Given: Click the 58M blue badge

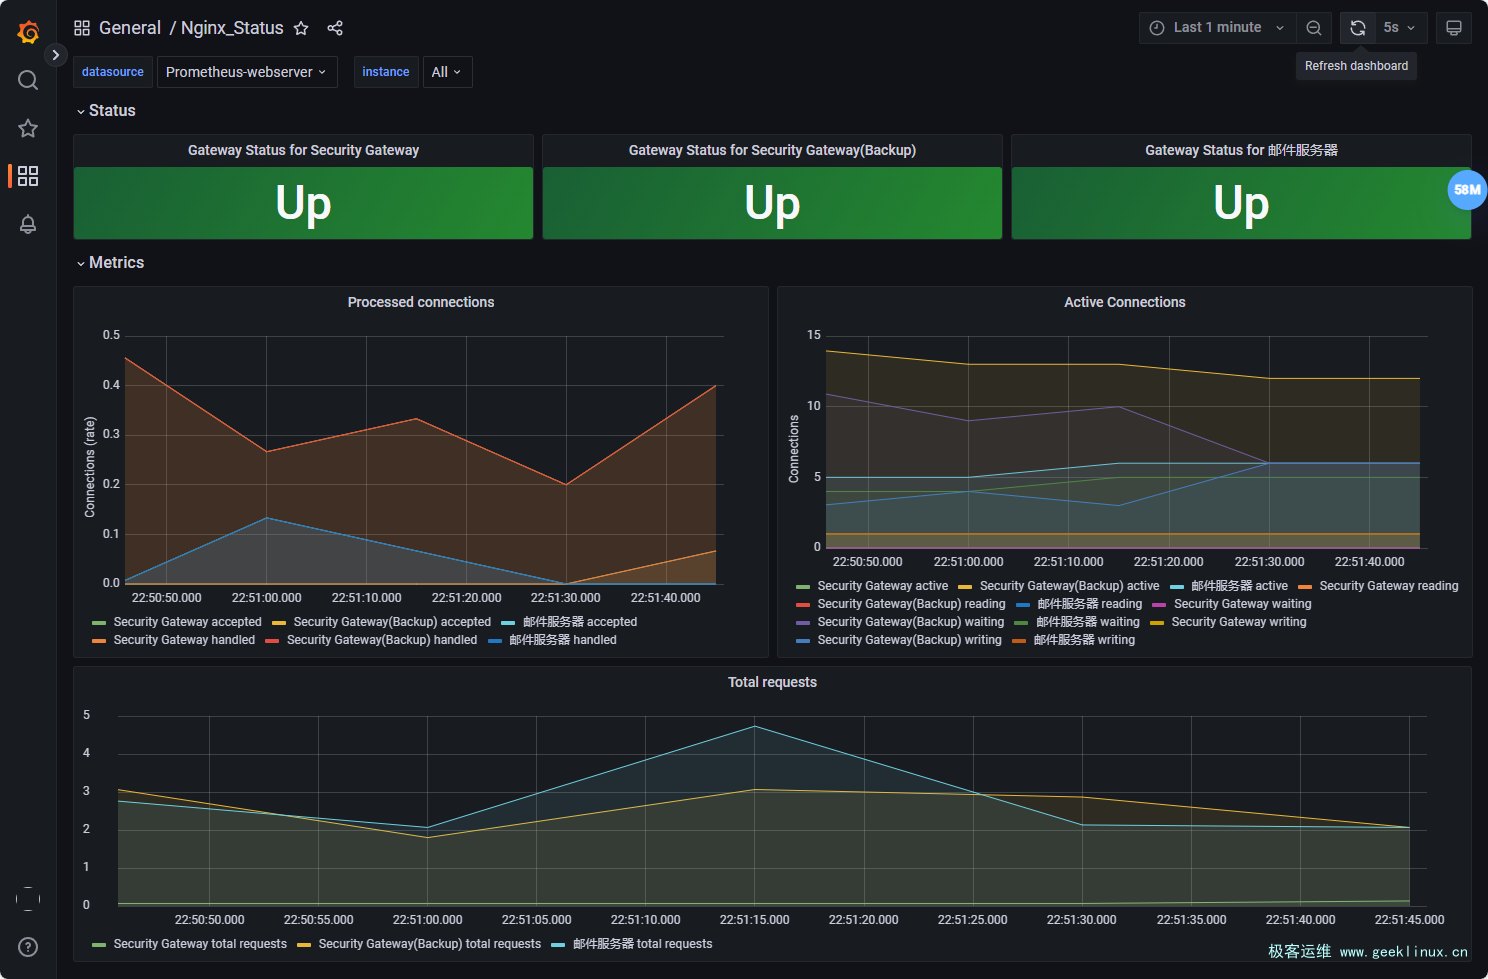Looking at the screenshot, I should coord(1467,190).
